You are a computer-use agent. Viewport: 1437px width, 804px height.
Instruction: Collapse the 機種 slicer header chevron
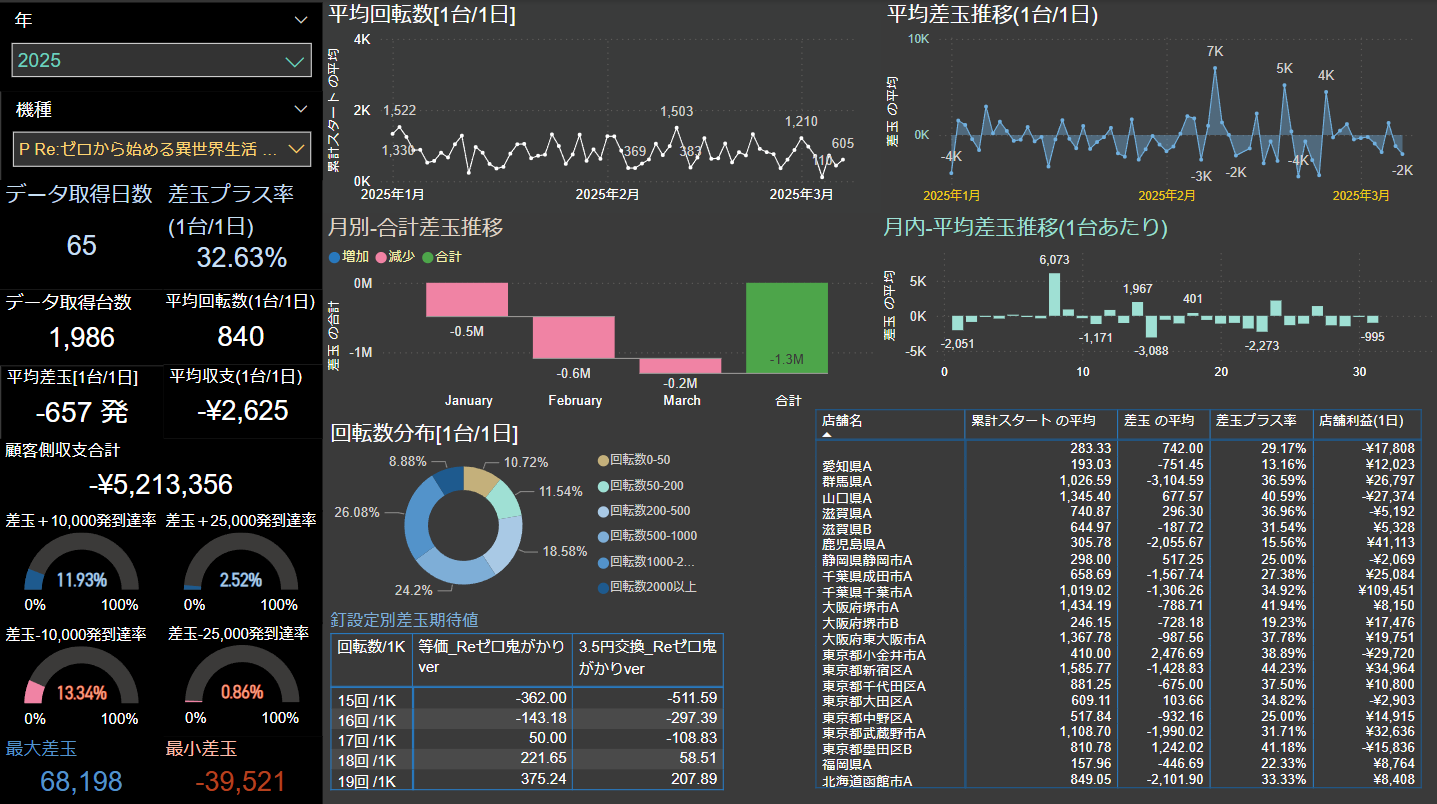301,109
